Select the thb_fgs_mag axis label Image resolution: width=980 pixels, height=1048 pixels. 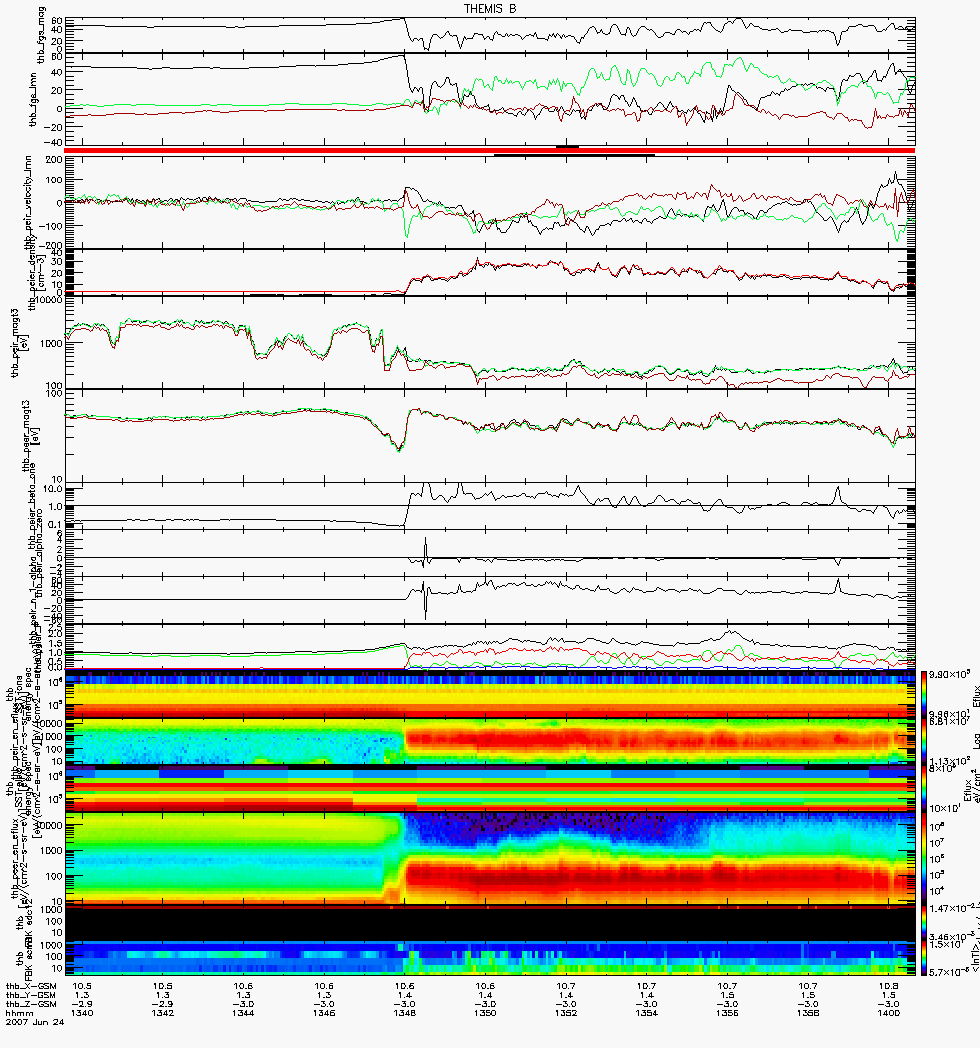click(41, 35)
